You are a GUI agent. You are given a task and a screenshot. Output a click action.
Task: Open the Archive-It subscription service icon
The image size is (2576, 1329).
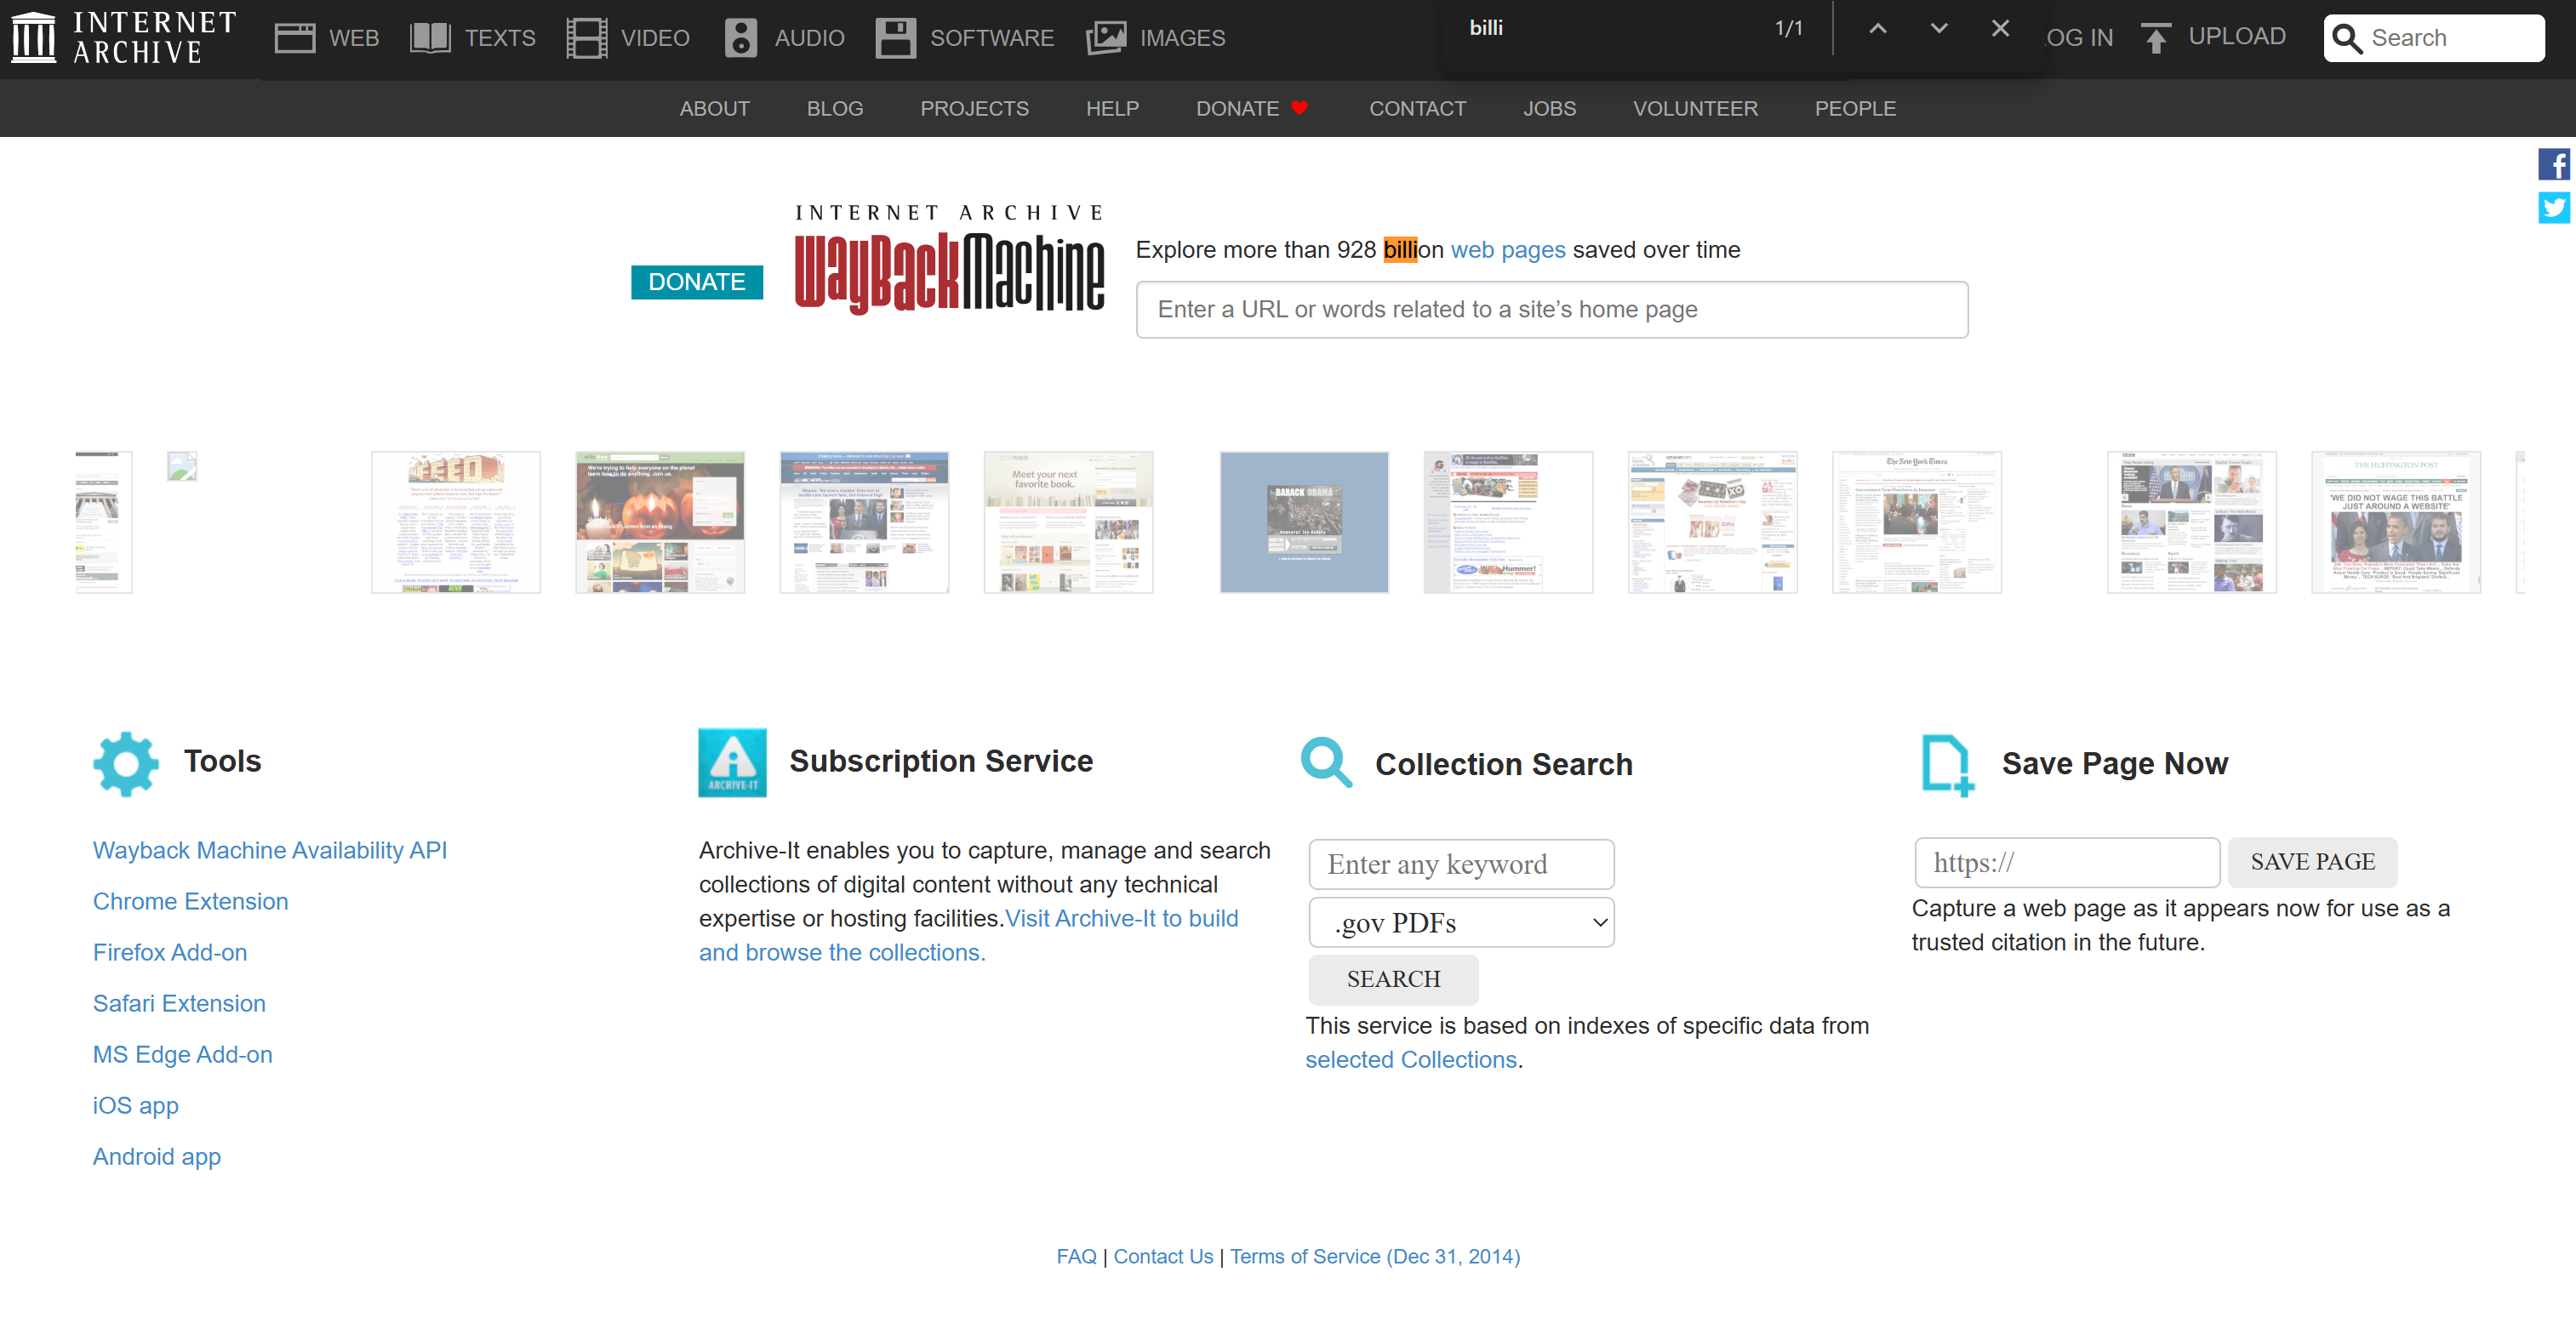(732, 763)
